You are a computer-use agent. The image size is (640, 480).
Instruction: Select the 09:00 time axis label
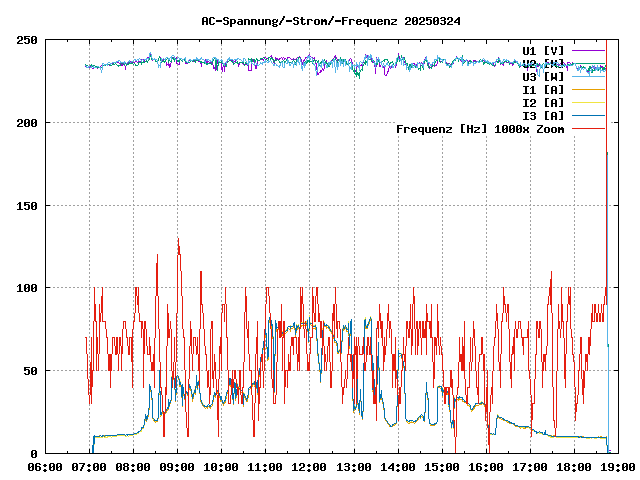177,467
